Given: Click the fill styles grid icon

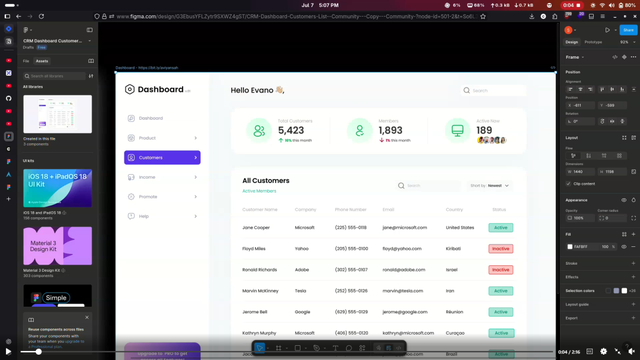Looking at the screenshot, I should (x=624, y=234).
